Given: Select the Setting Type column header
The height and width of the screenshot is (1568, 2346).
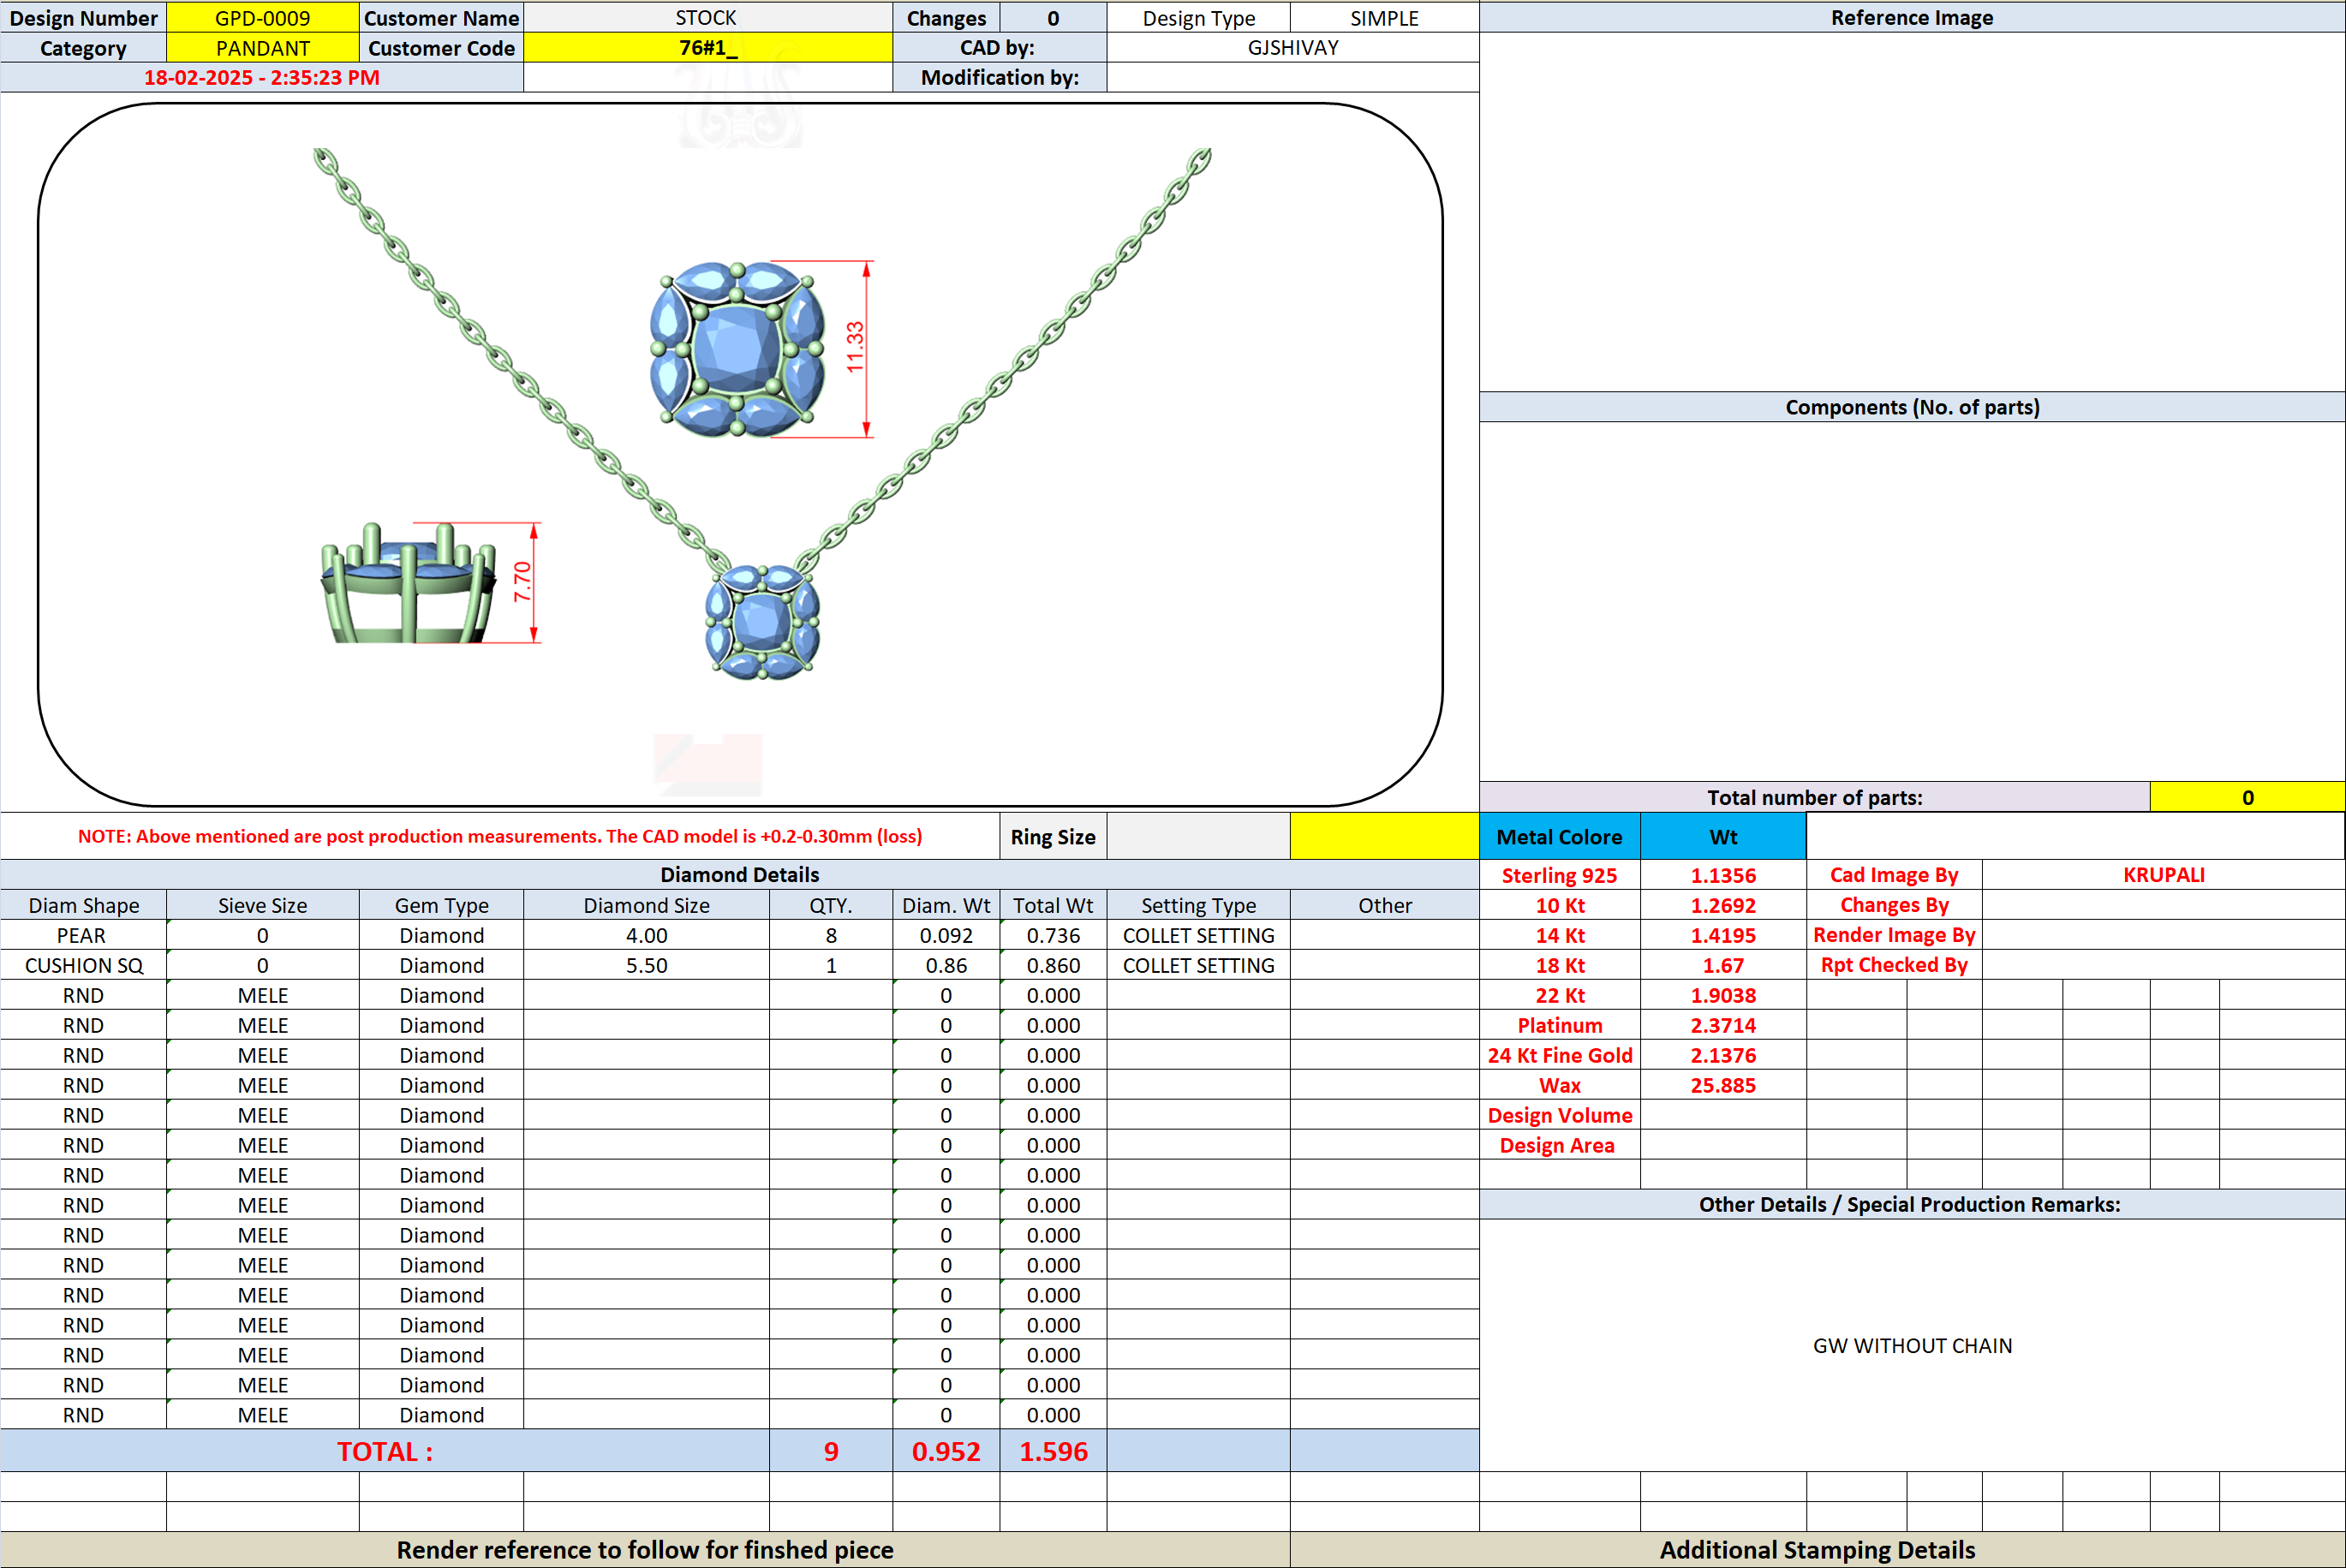Looking at the screenshot, I should coord(1198,905).
